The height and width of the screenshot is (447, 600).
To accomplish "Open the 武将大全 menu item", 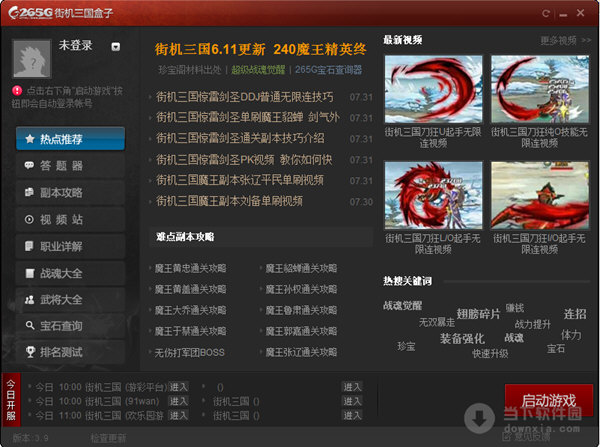I will pyautogui.click(x=70, y=300).
